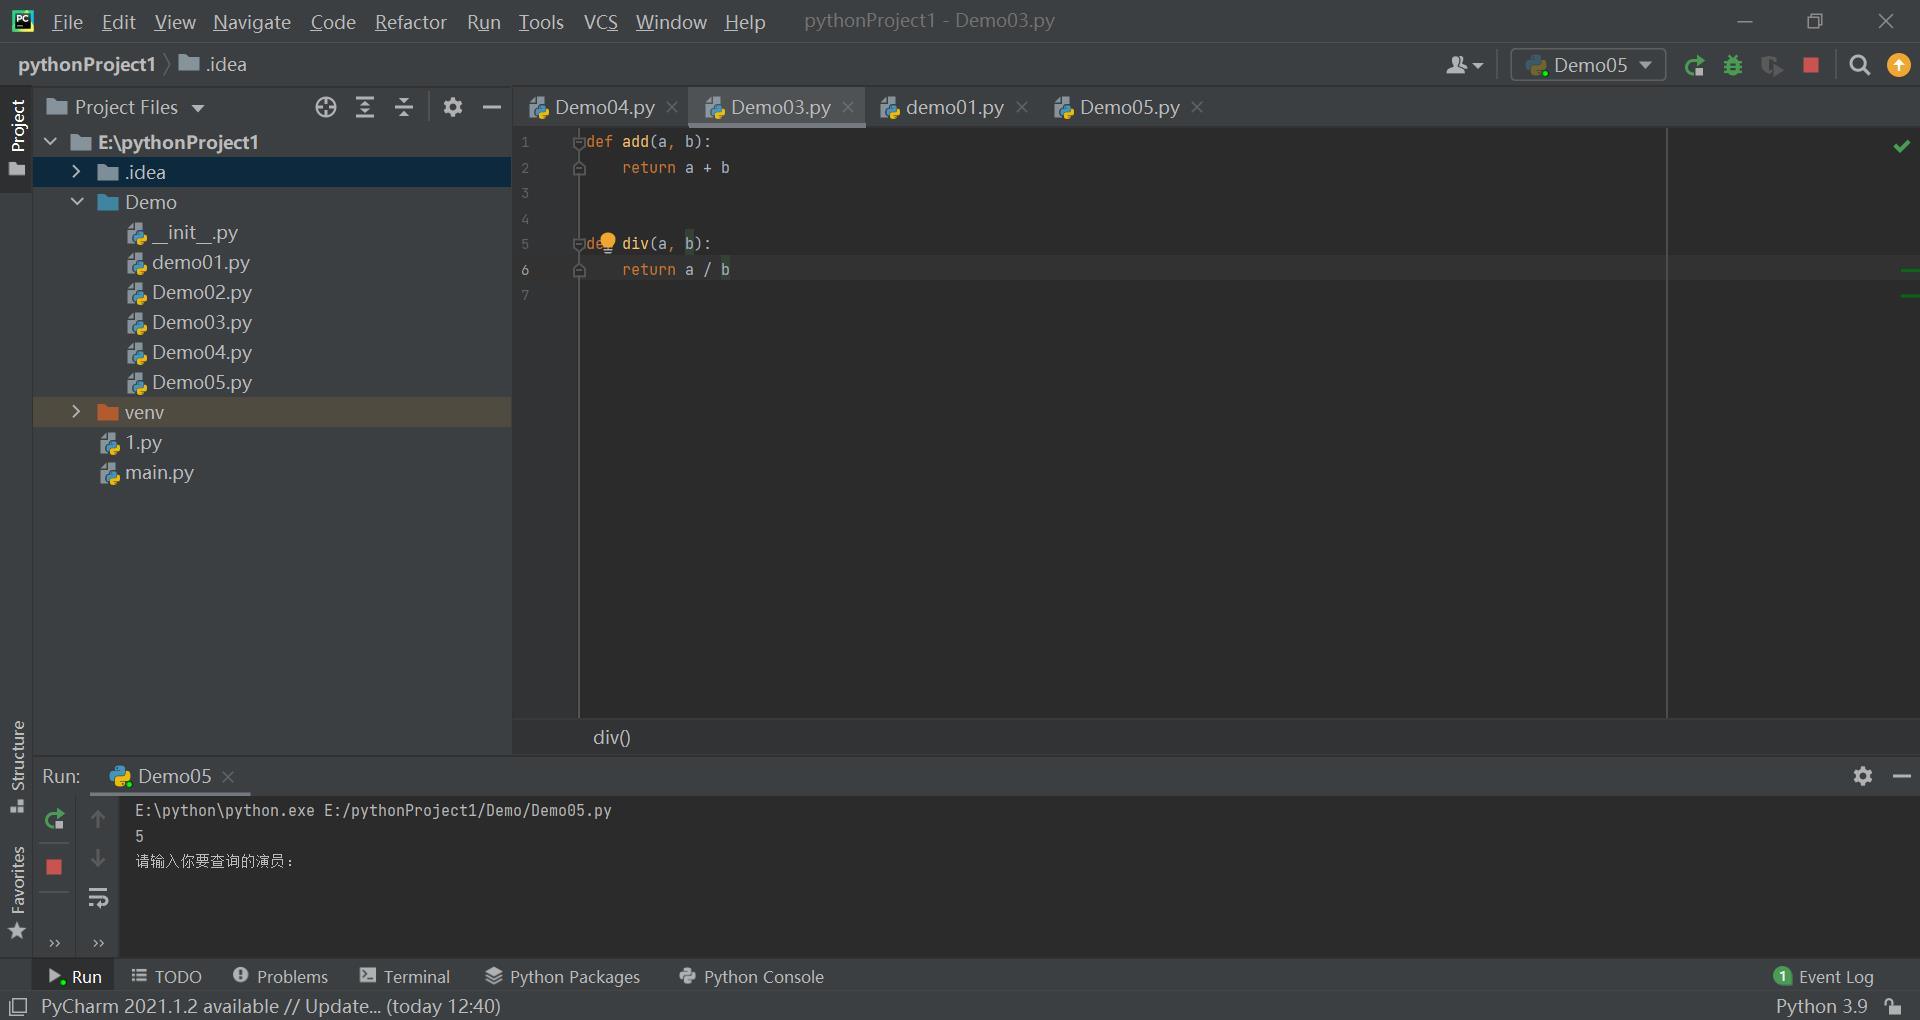Fold the add function at line 1
Screen dimensions: 1920x1020
coord(578,142)
